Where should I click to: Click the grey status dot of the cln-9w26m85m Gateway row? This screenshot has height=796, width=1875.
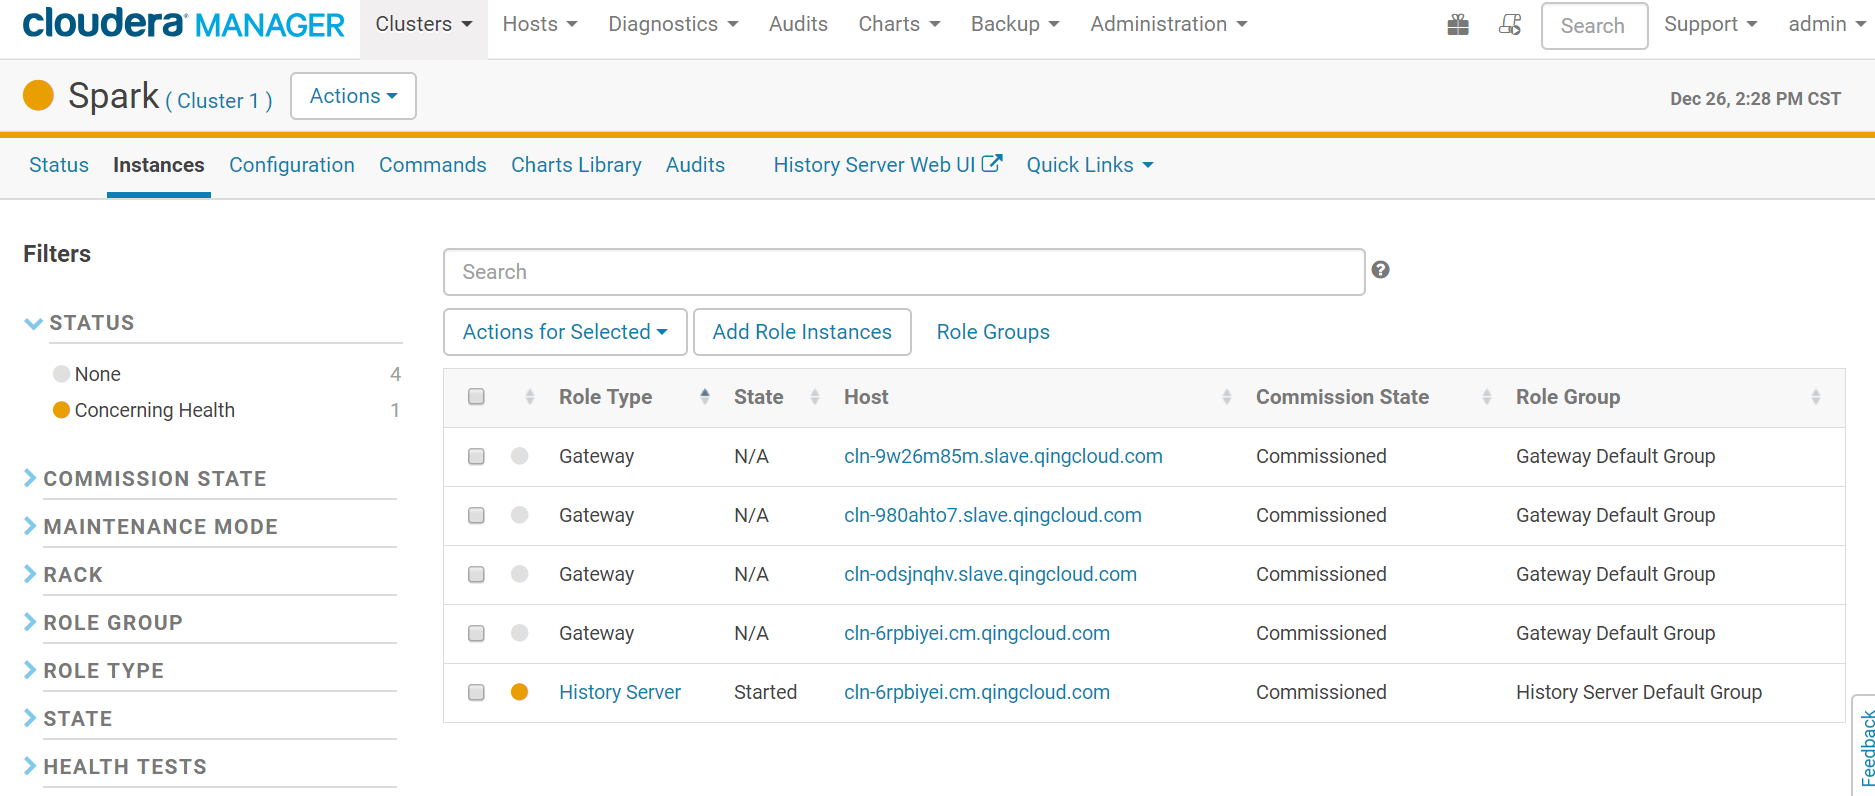coord(519,456)
